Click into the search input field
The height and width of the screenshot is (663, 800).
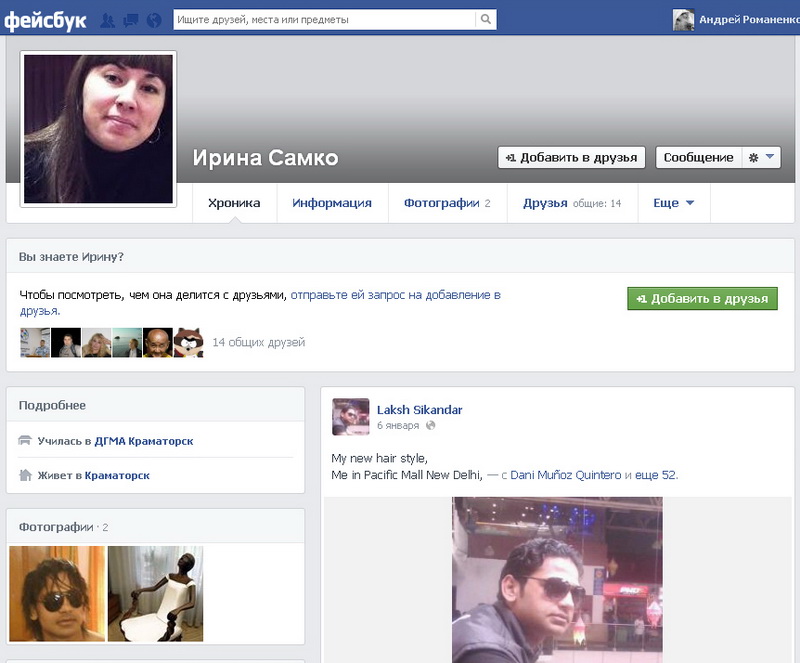click(323, 19)
